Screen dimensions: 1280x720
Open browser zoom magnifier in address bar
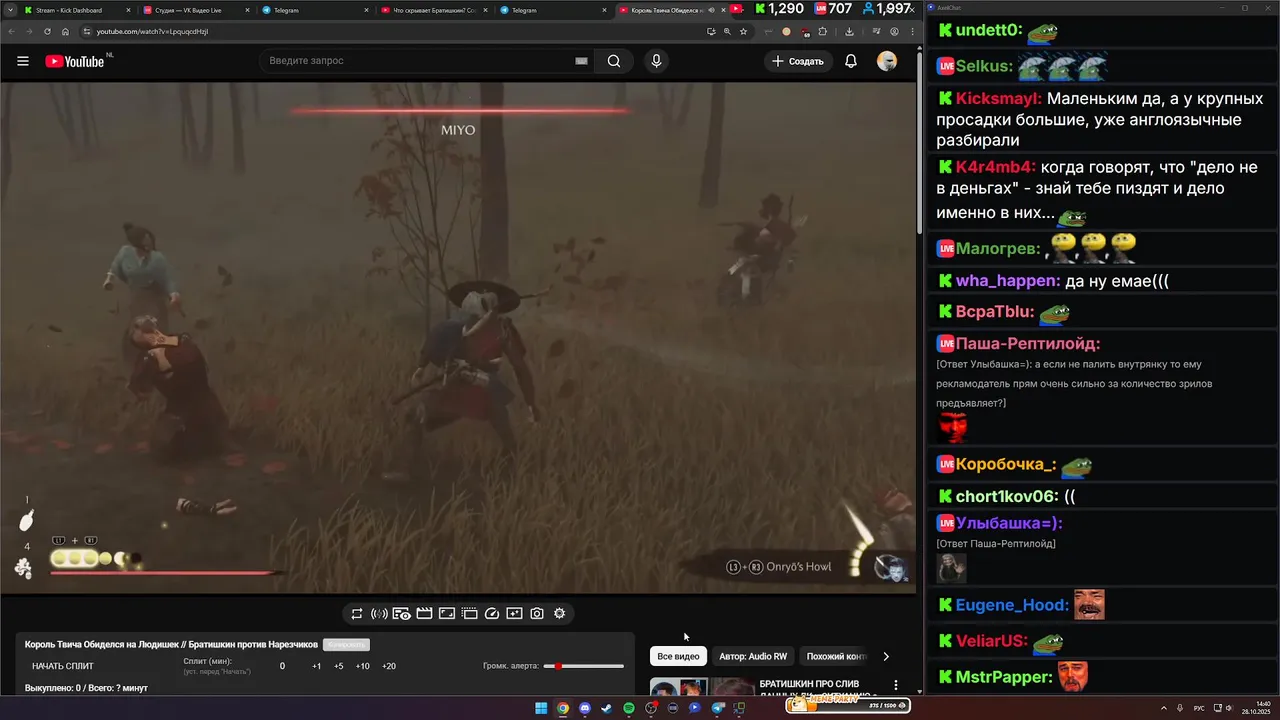[728, 31]
